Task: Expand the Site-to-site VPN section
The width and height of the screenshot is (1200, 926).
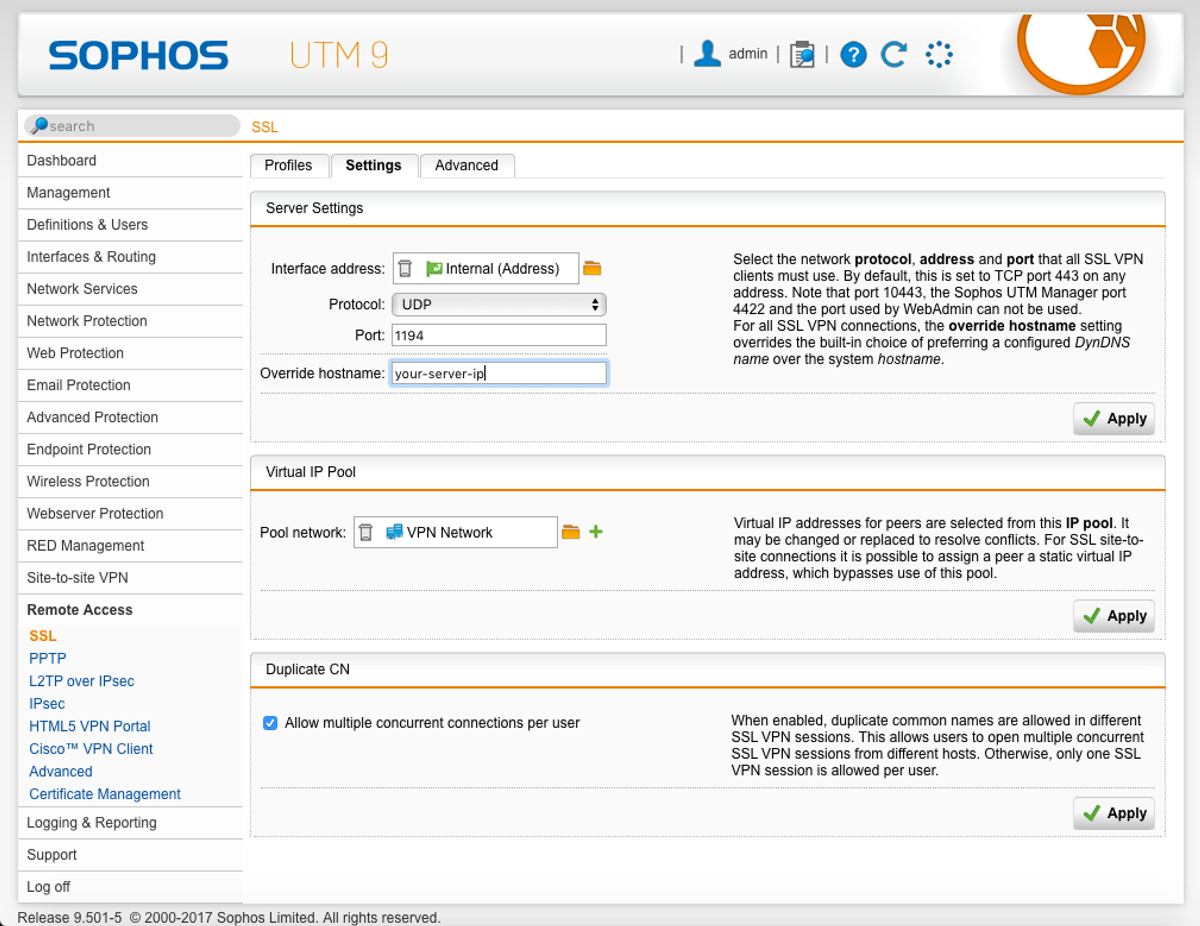Action: coord(77,578)
